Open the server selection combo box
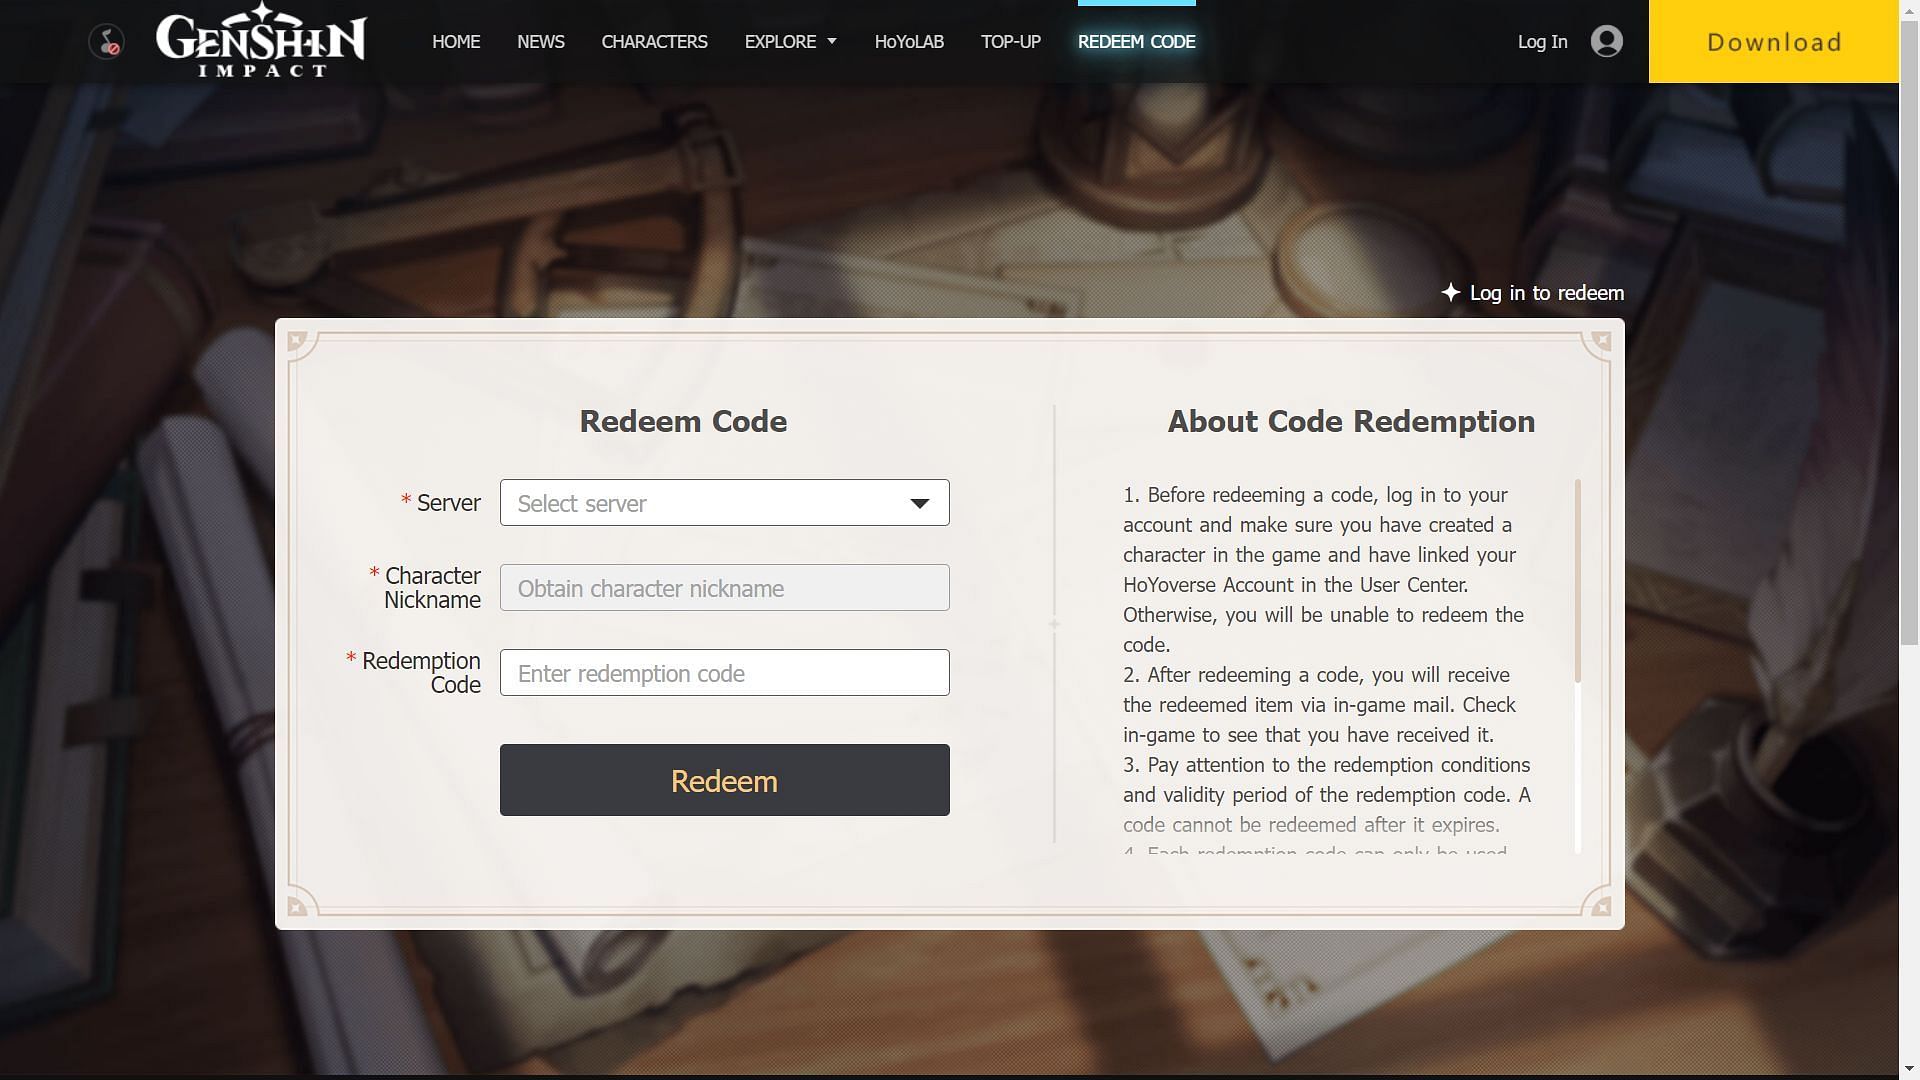The image size is (1920, 1080). pyautogui.click(x=724, y=501)
